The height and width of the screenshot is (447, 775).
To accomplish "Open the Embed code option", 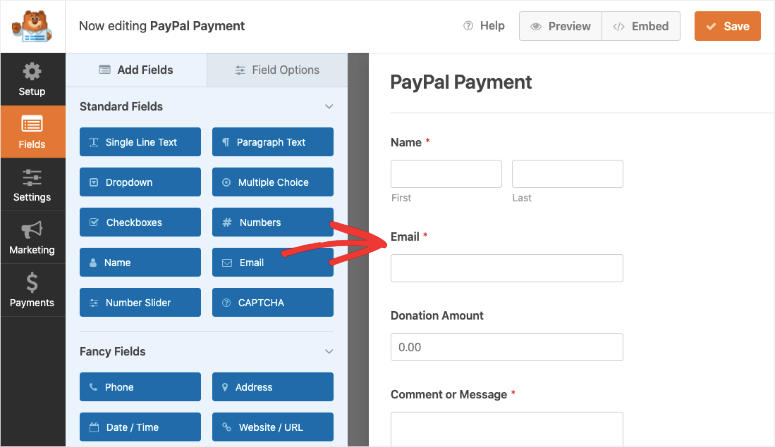I will click(641, 26).
